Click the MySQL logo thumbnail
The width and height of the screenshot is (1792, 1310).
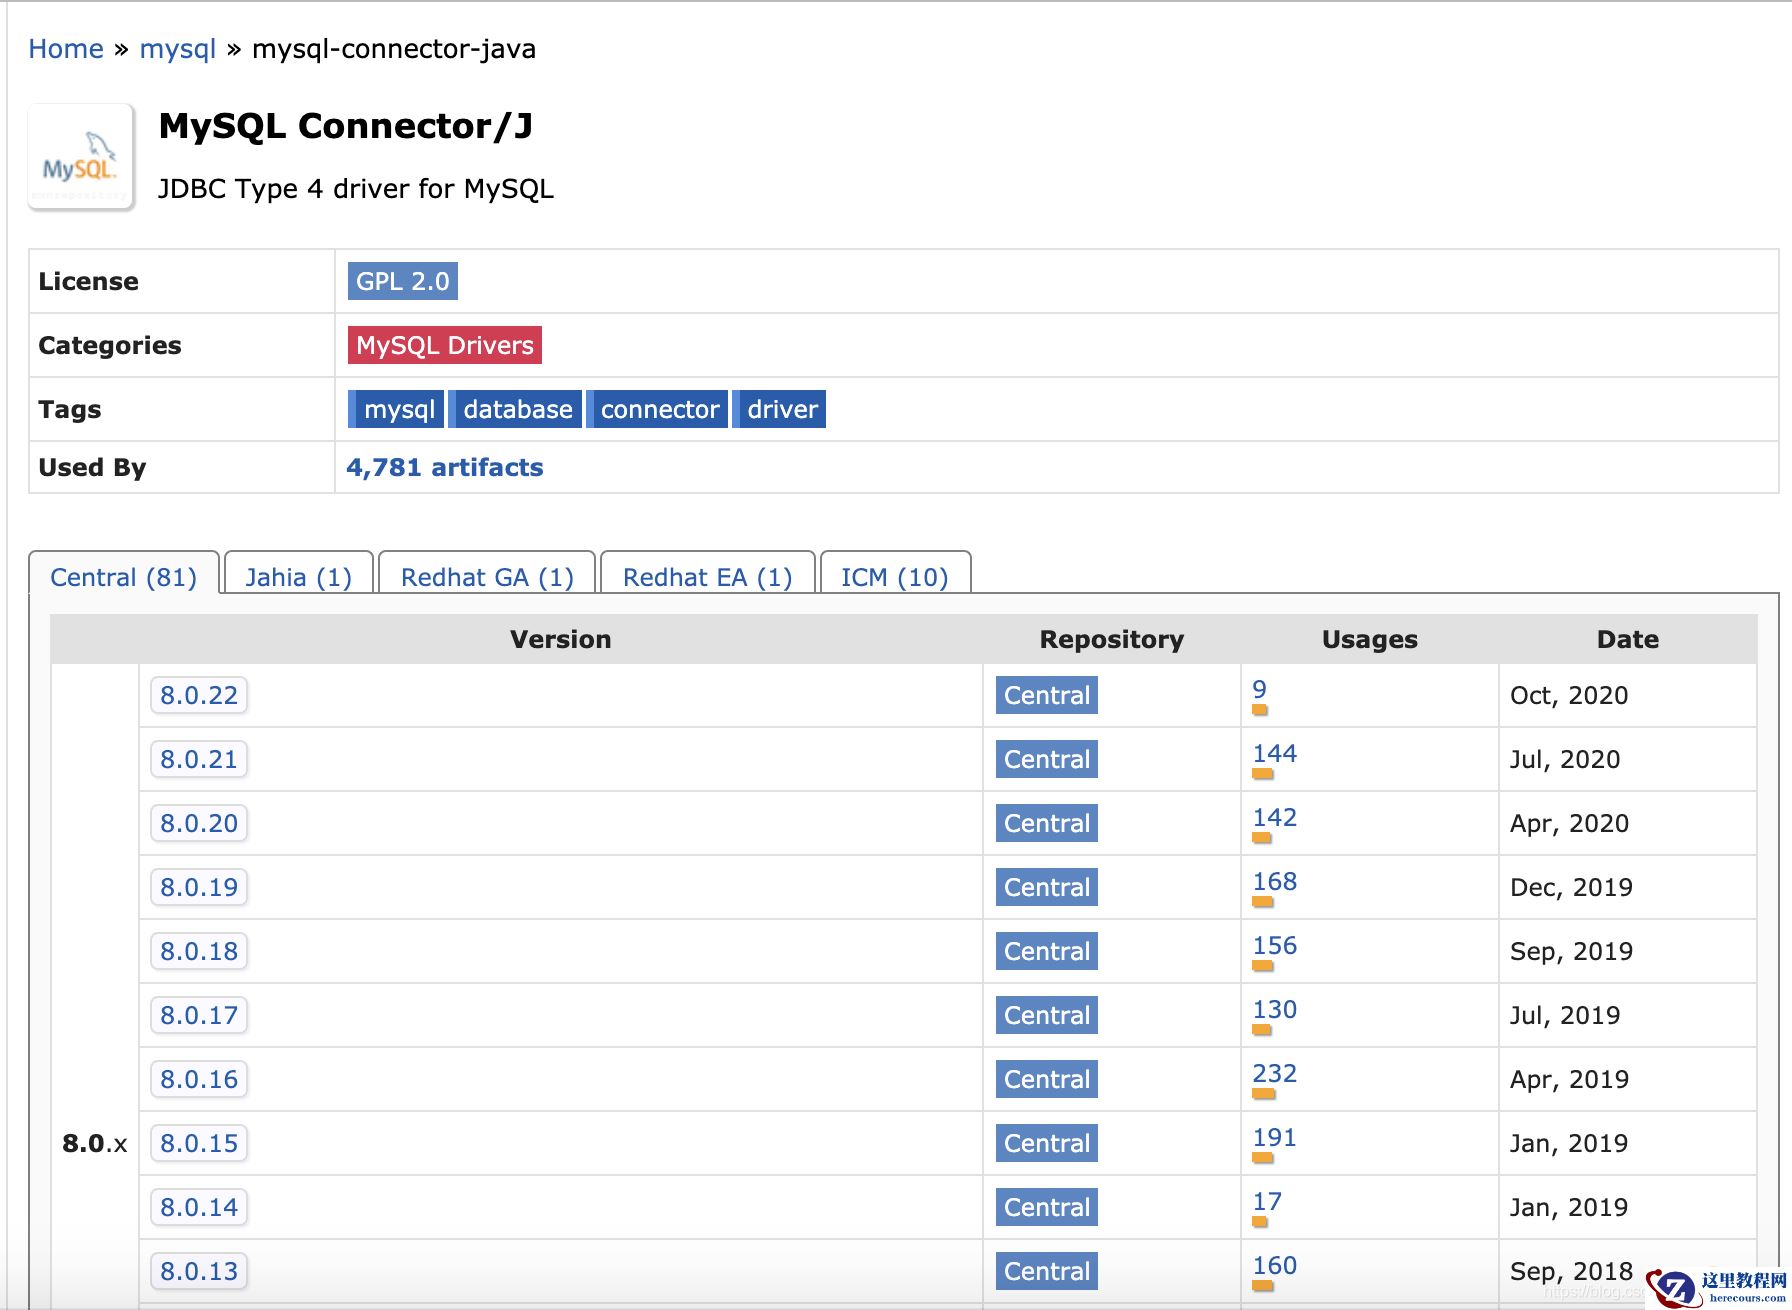[81, 156]
